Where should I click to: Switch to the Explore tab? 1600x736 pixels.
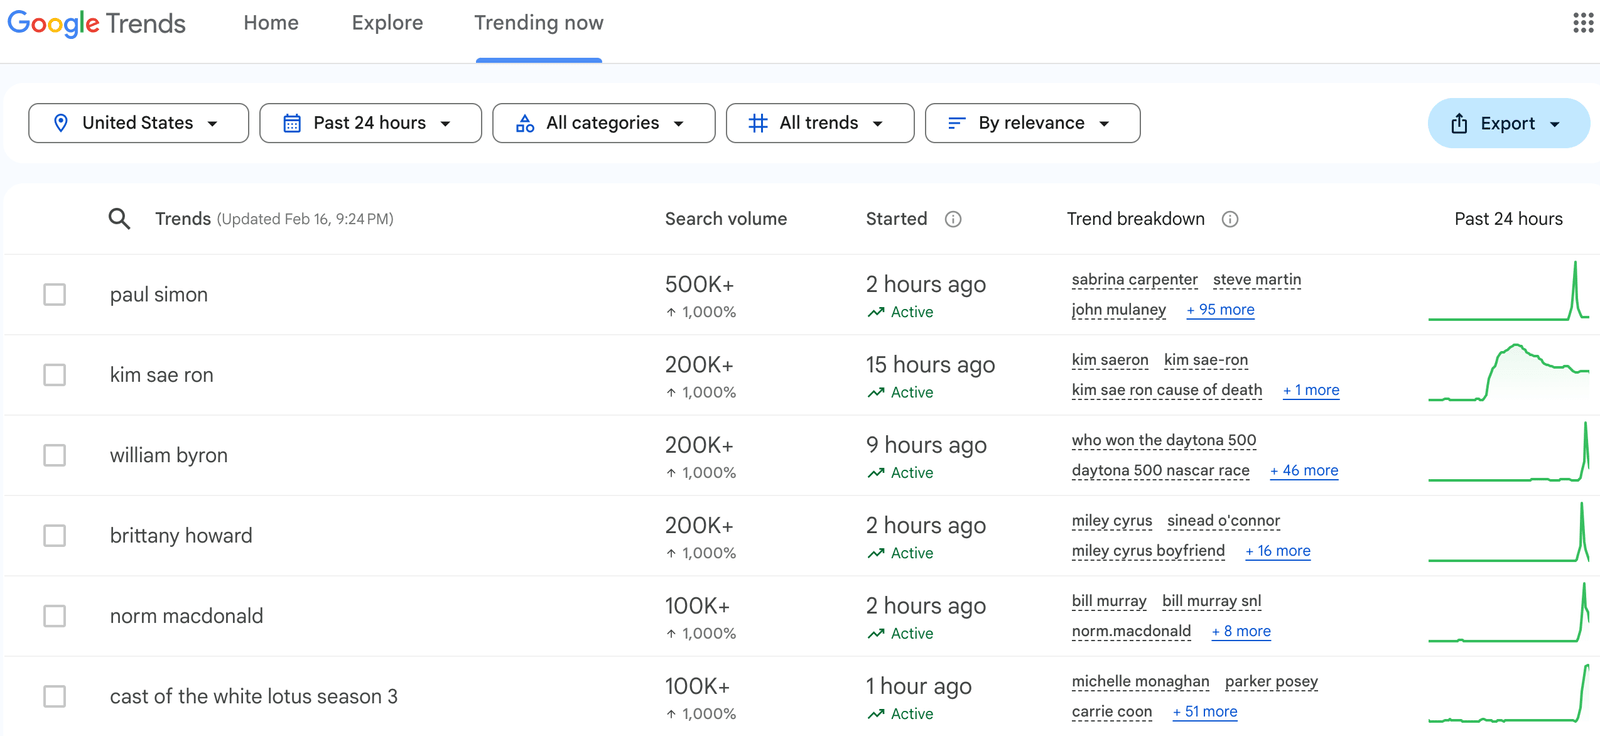(x=387, y=23)
